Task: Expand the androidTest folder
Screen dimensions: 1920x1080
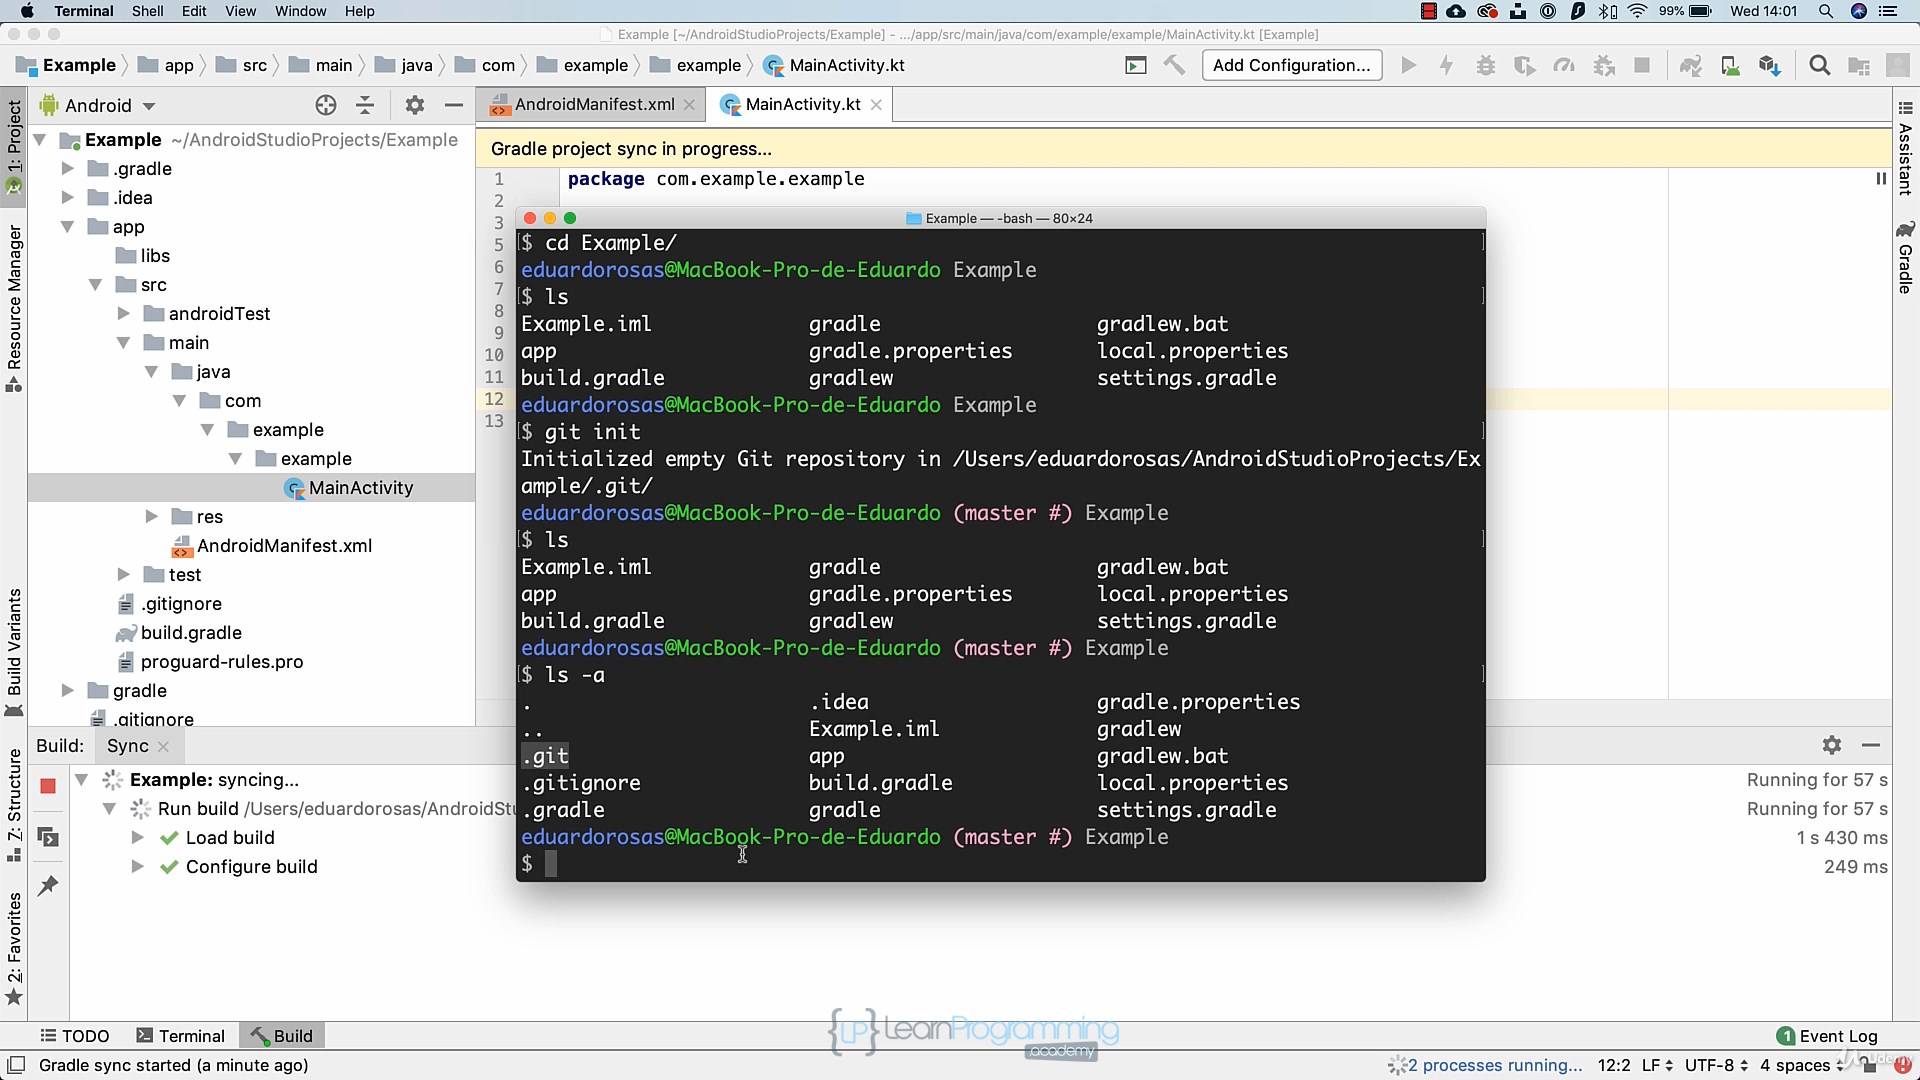Action: point(124,314)
